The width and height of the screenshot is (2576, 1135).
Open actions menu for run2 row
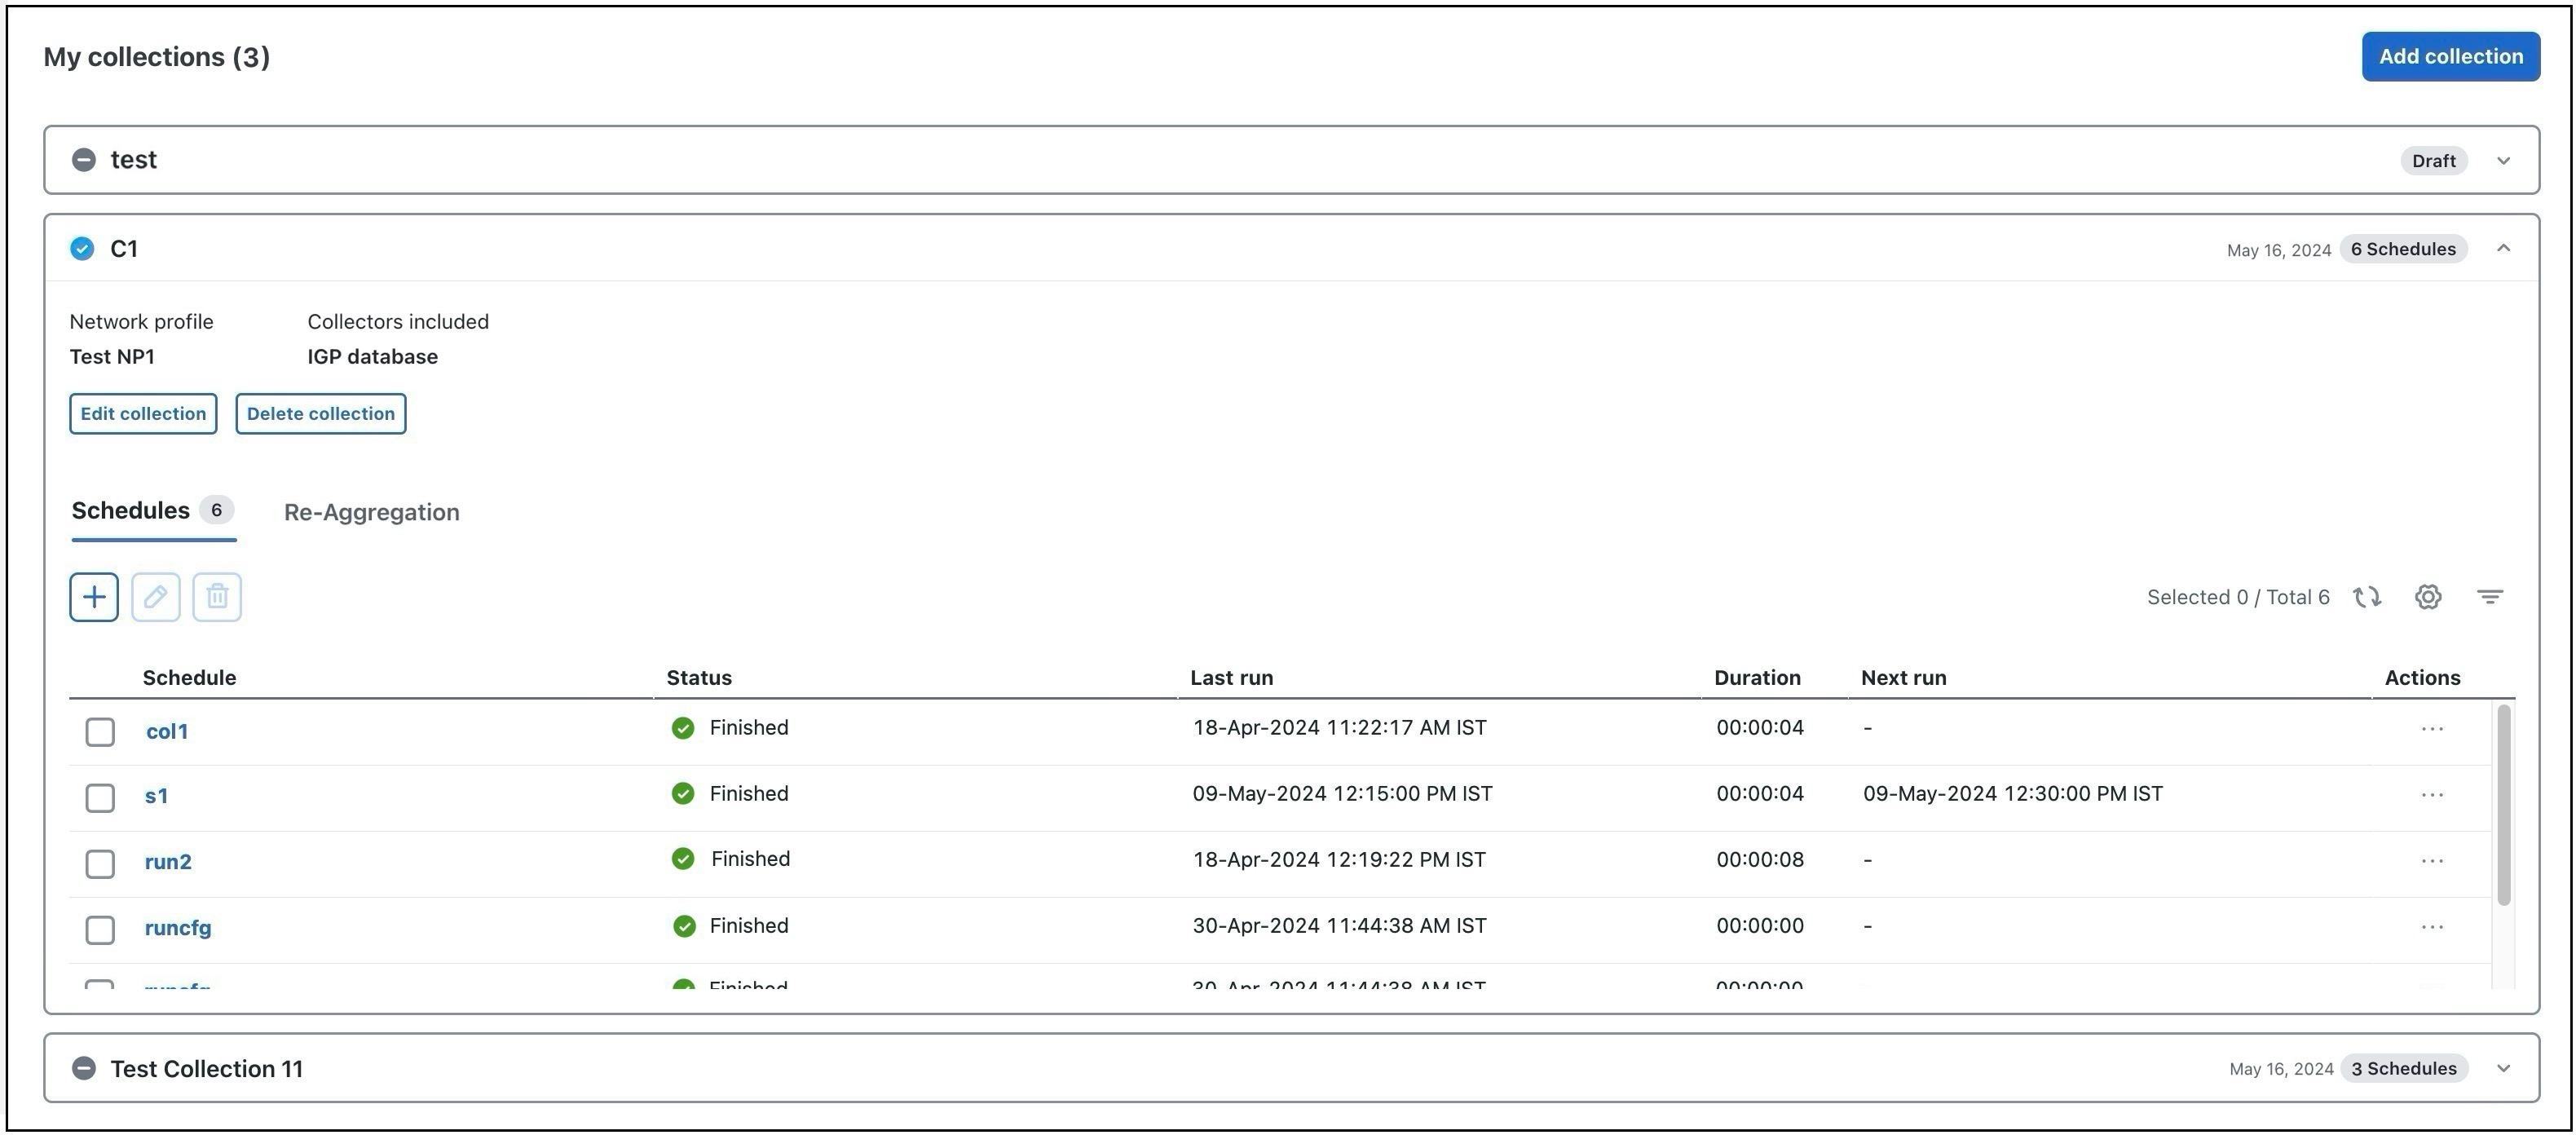[x=2432, y=861]
